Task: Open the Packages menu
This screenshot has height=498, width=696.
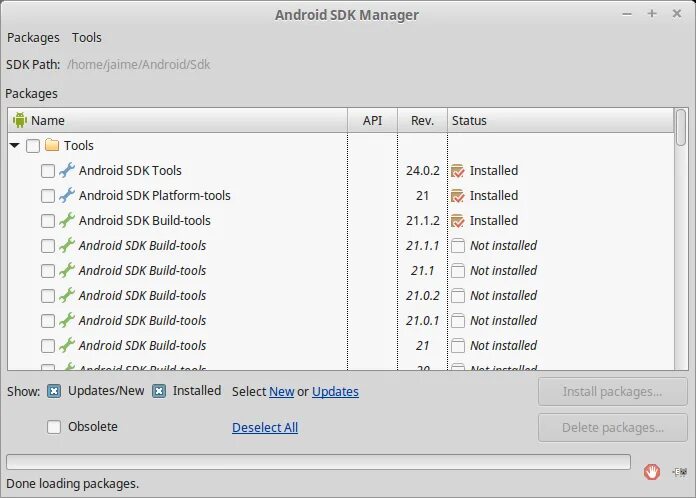Action: click(33, 38)
